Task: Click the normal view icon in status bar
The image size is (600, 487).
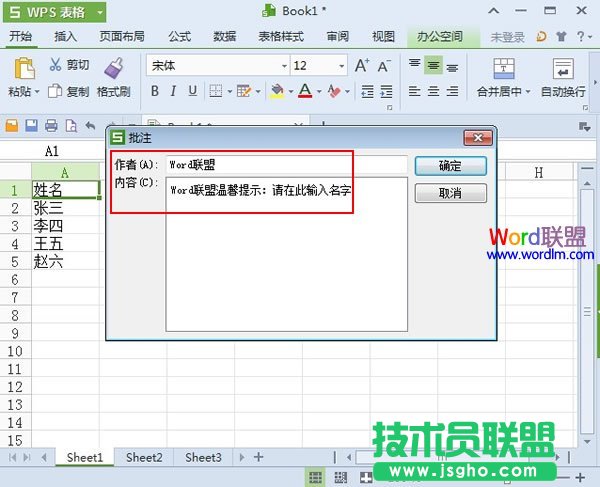Action: [315, 477]
